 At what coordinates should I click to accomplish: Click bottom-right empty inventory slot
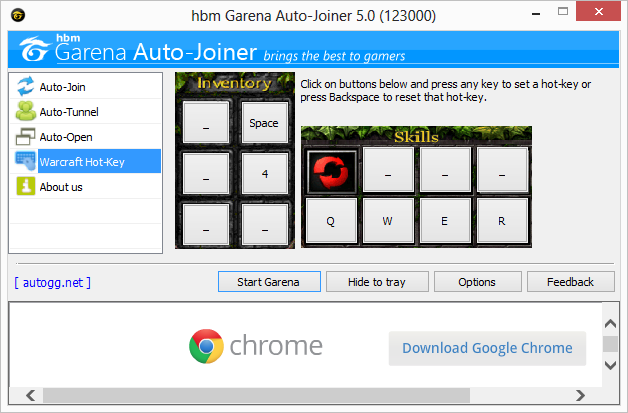[265, 224]
